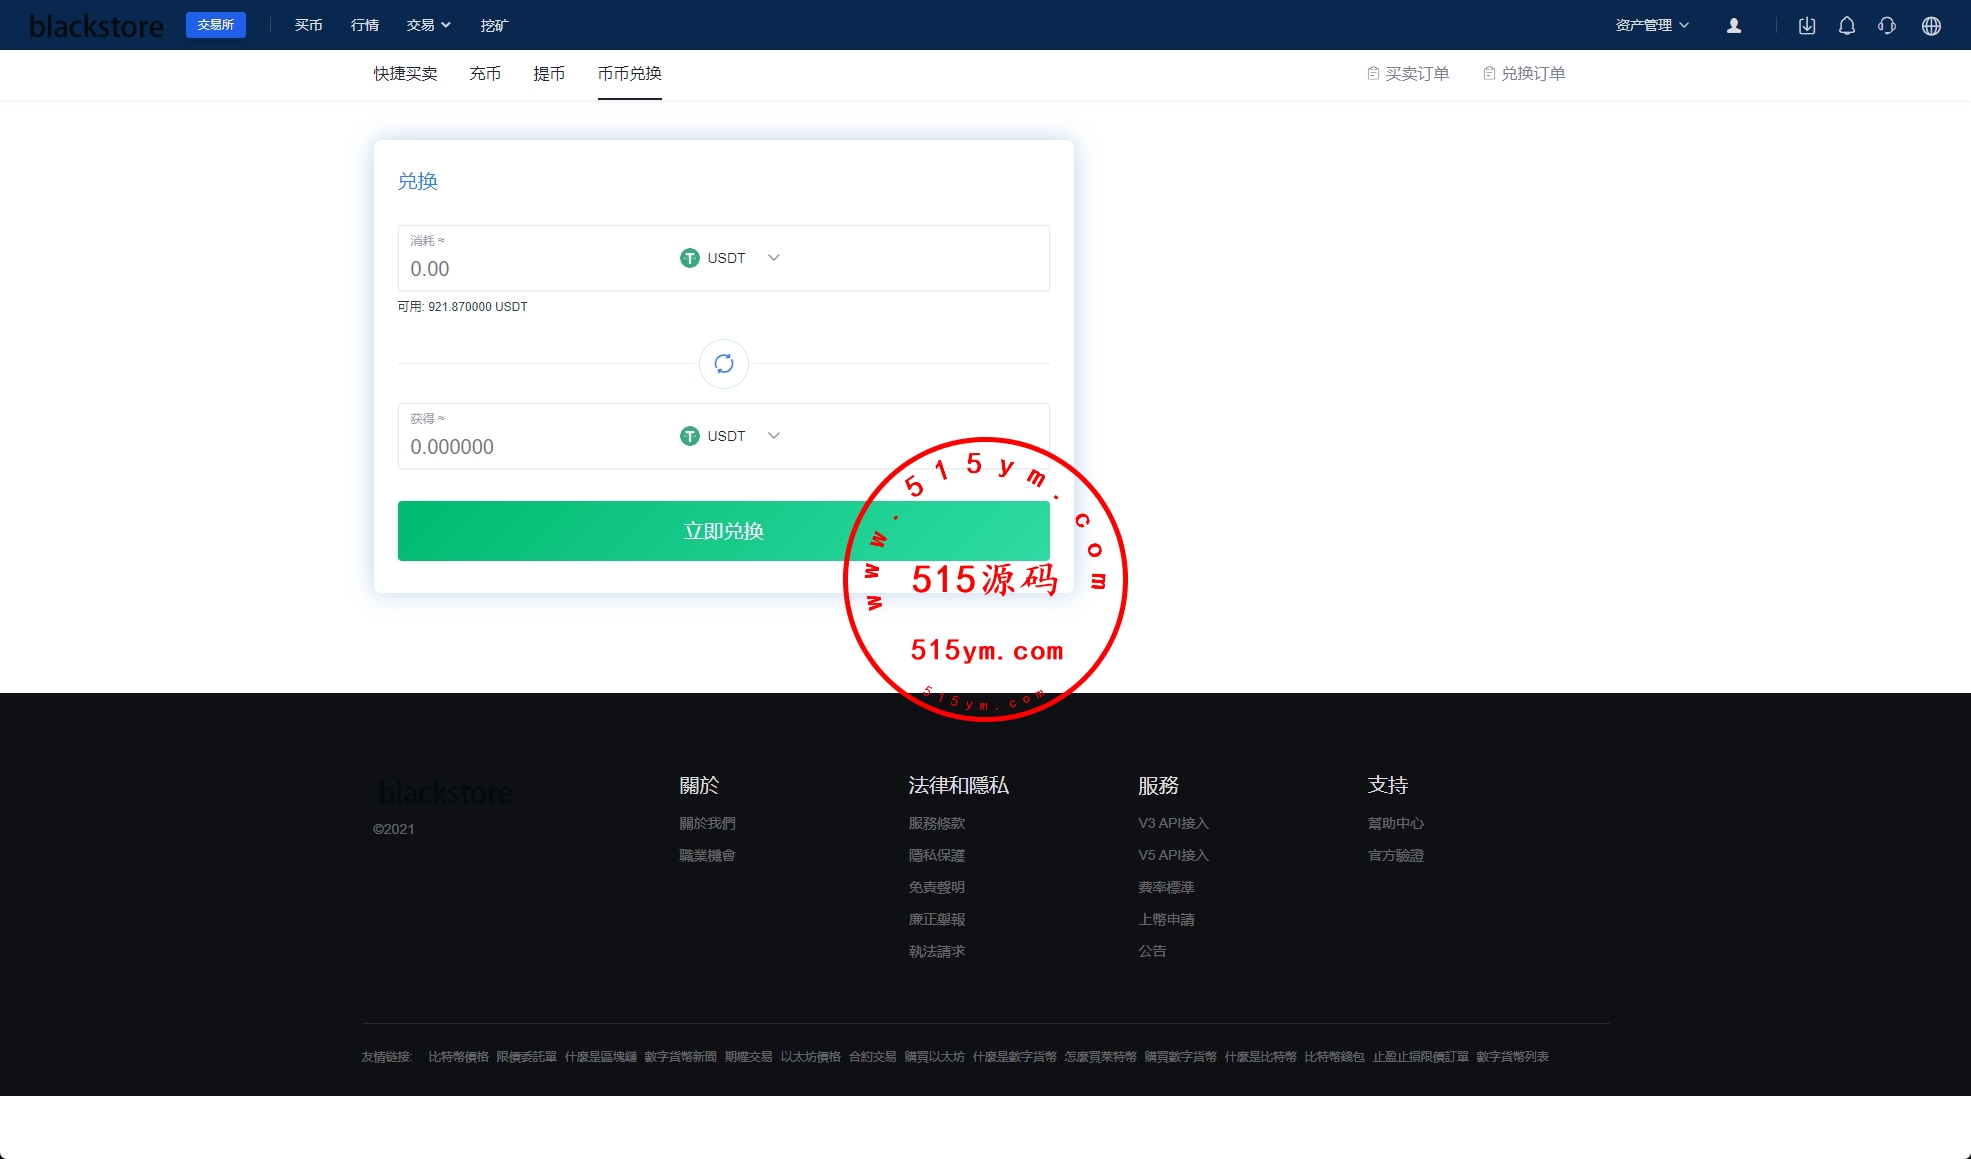Open the 費率標準 footer link
Image resolution: width=1971 pixels, height=1159 pixels.
[x=1166, y=887]
